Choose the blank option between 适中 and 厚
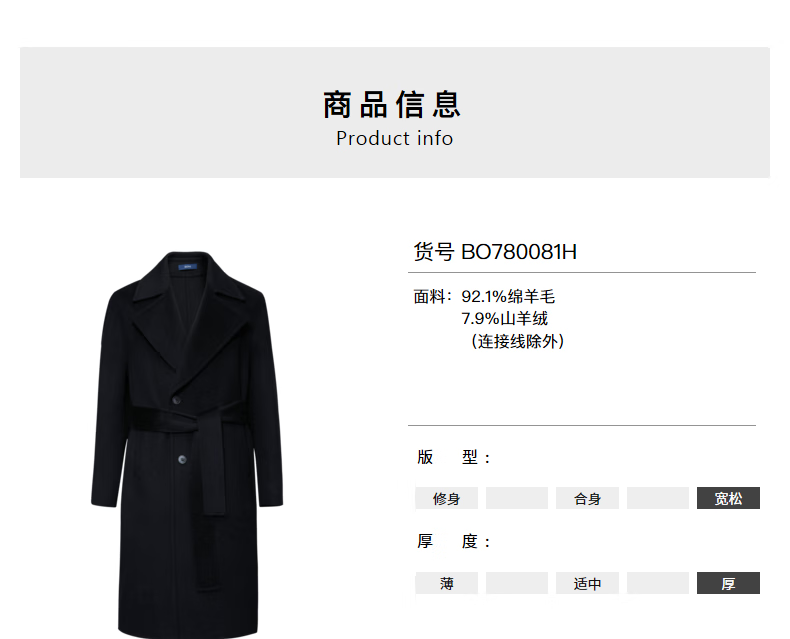This screenshot has height=639, width=790. (658, 583)
